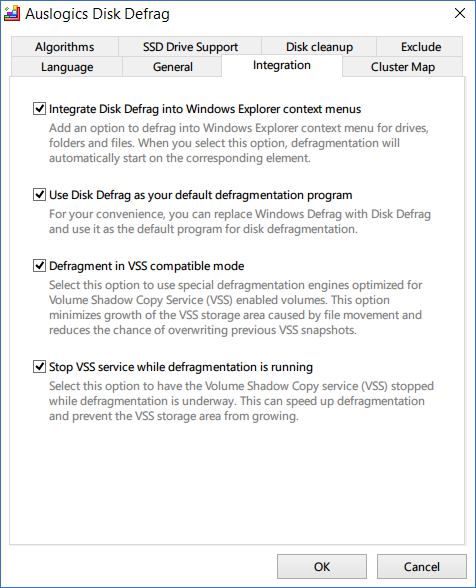This screenshot has height=588, width=476.
Task: Uncheck Integrate Disk Defrag into Explorer context menus
Action: click(x=39, y=109)
